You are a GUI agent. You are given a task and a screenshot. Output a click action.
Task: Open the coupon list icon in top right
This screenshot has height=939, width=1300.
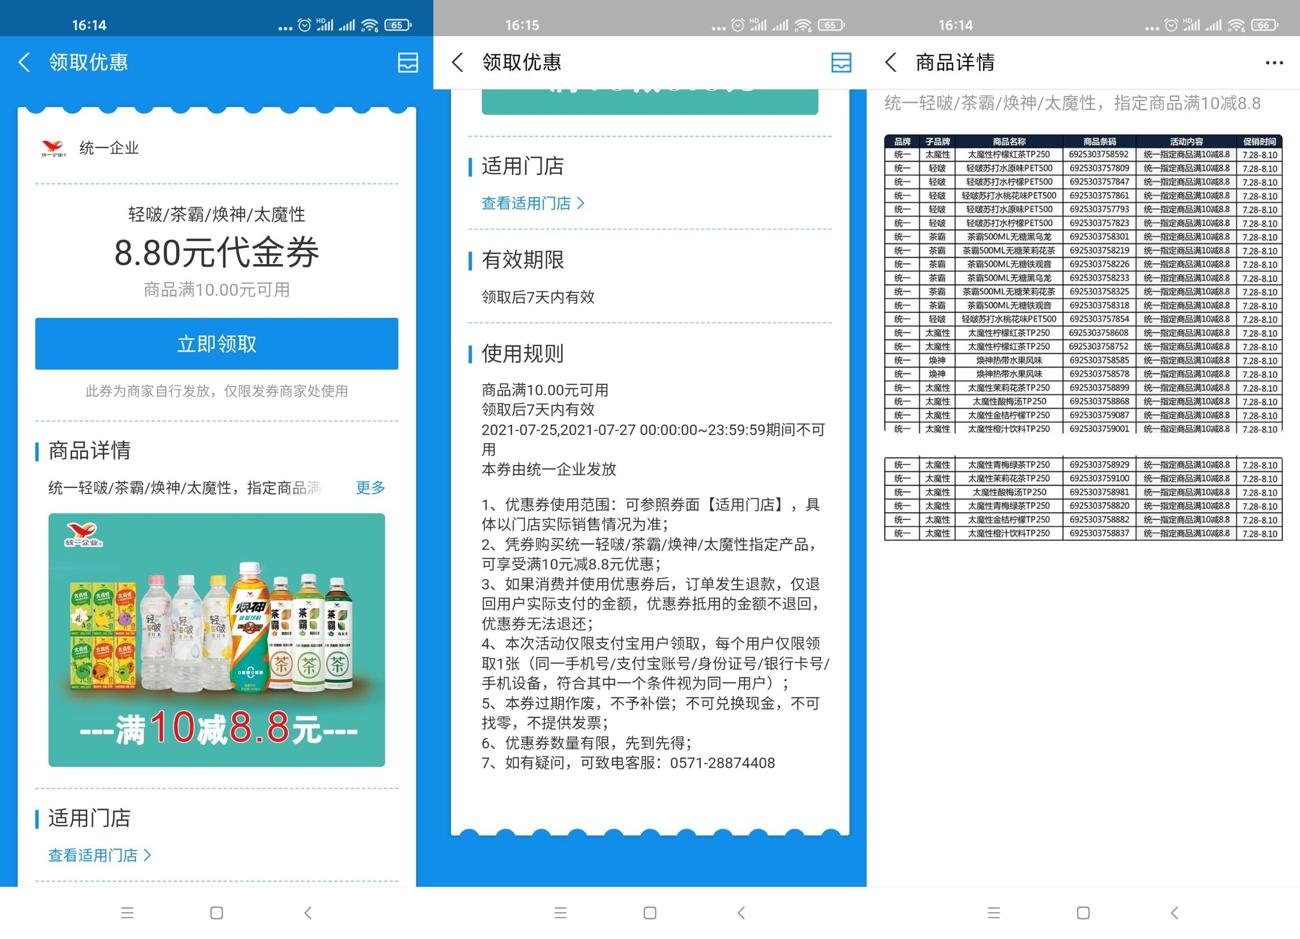click(x=408, y=62)
